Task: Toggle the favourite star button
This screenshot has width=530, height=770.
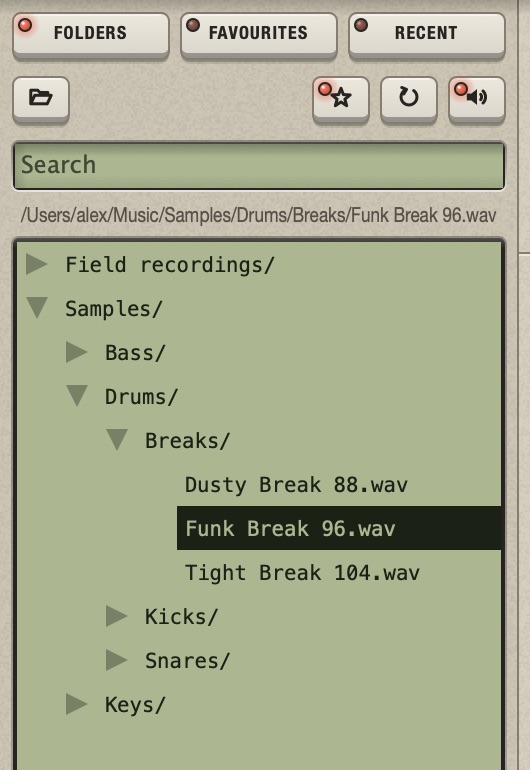Action: (x=341, y=98)
